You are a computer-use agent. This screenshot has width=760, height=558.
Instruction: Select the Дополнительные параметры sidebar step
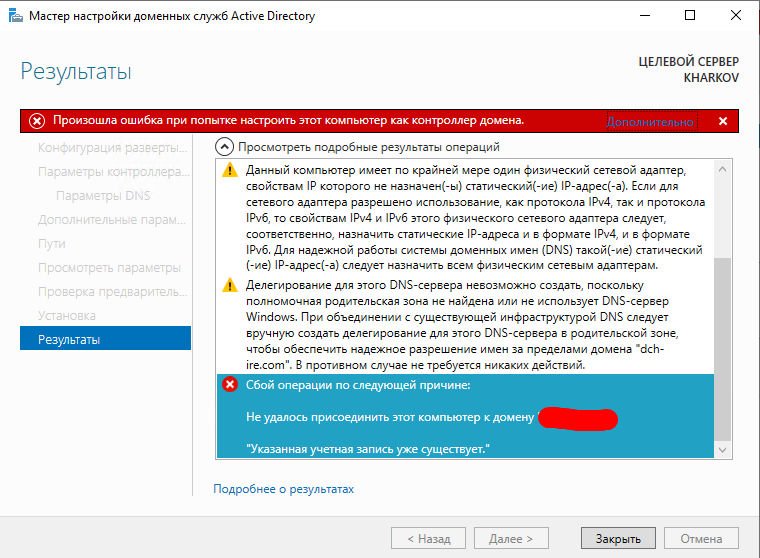112,220
